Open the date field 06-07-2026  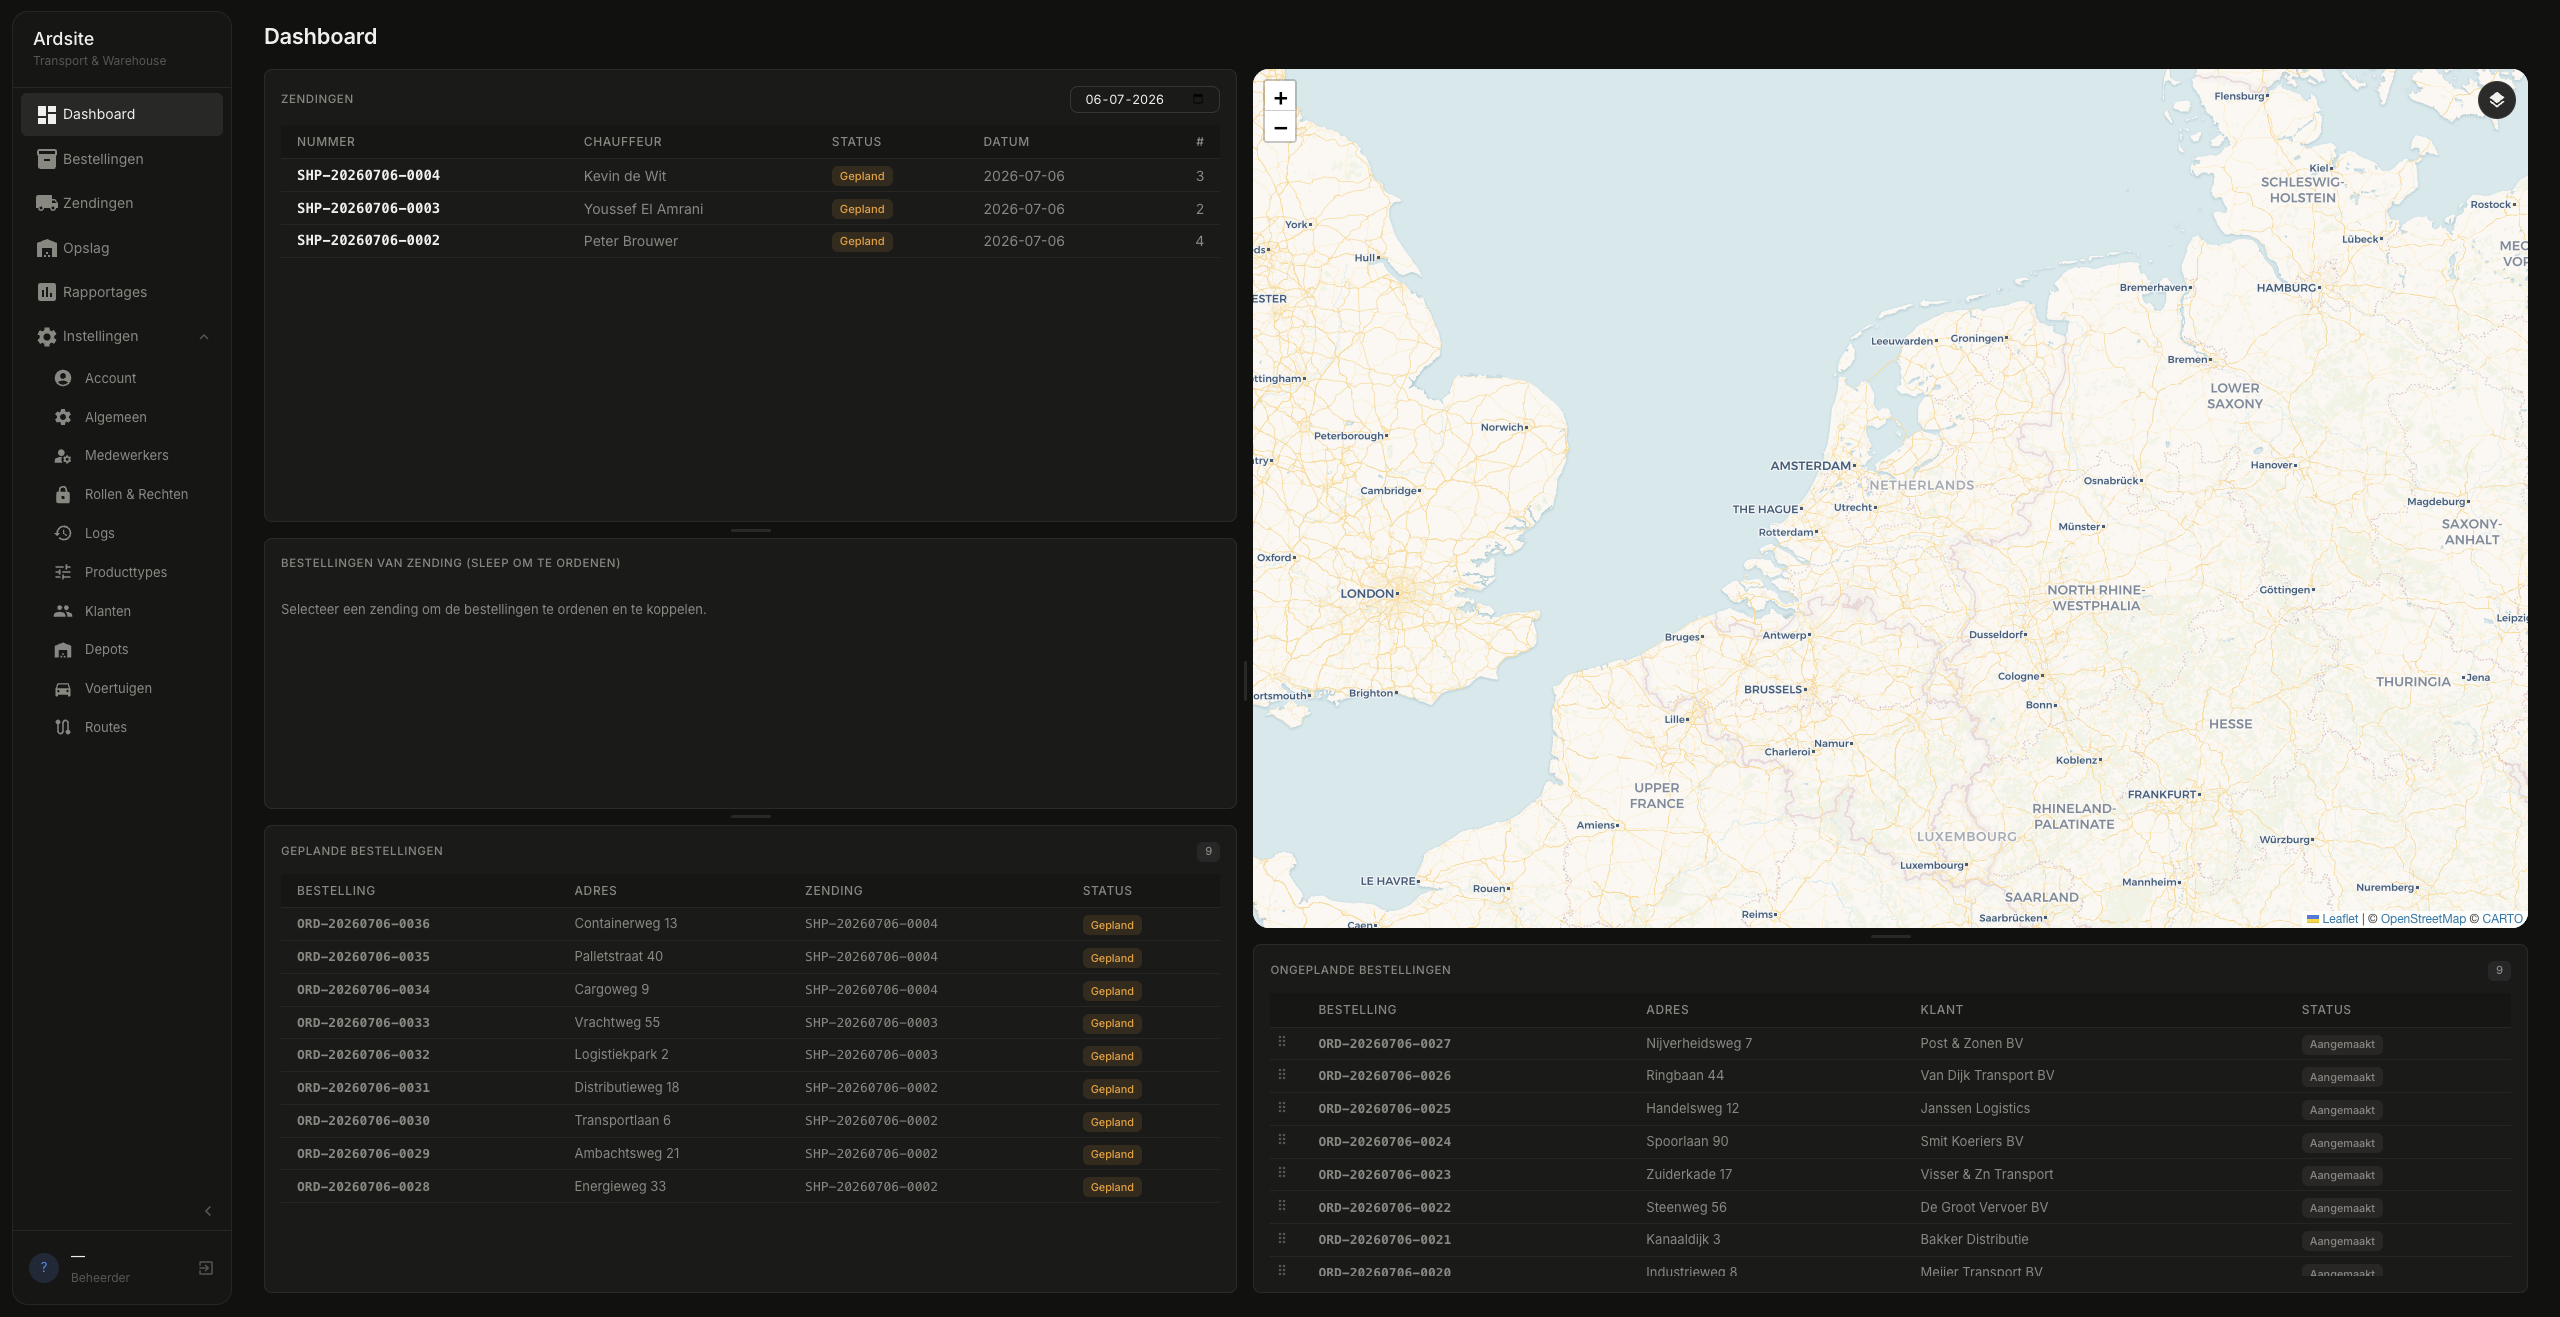pos(1144,99)
